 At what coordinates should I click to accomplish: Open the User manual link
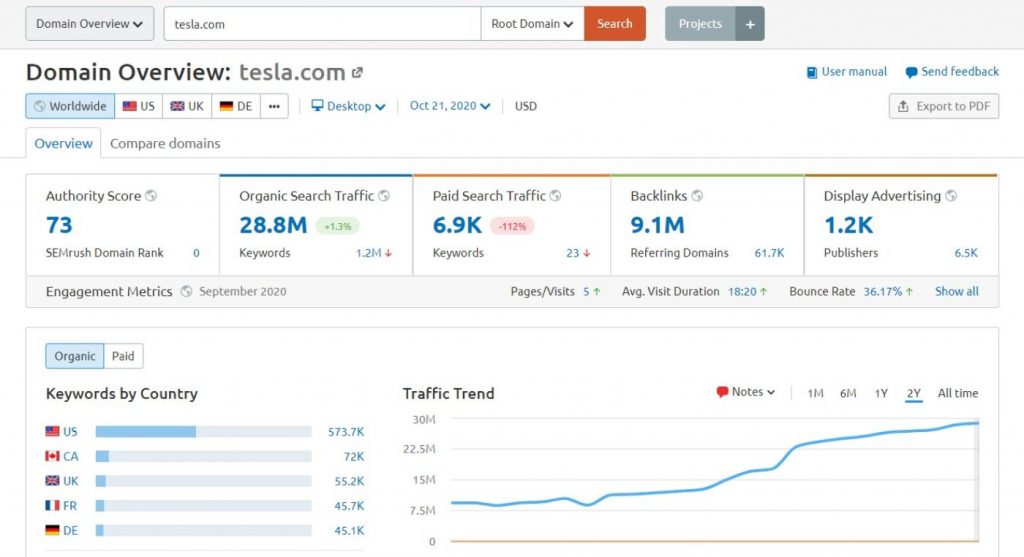click(x=847, y=72)
